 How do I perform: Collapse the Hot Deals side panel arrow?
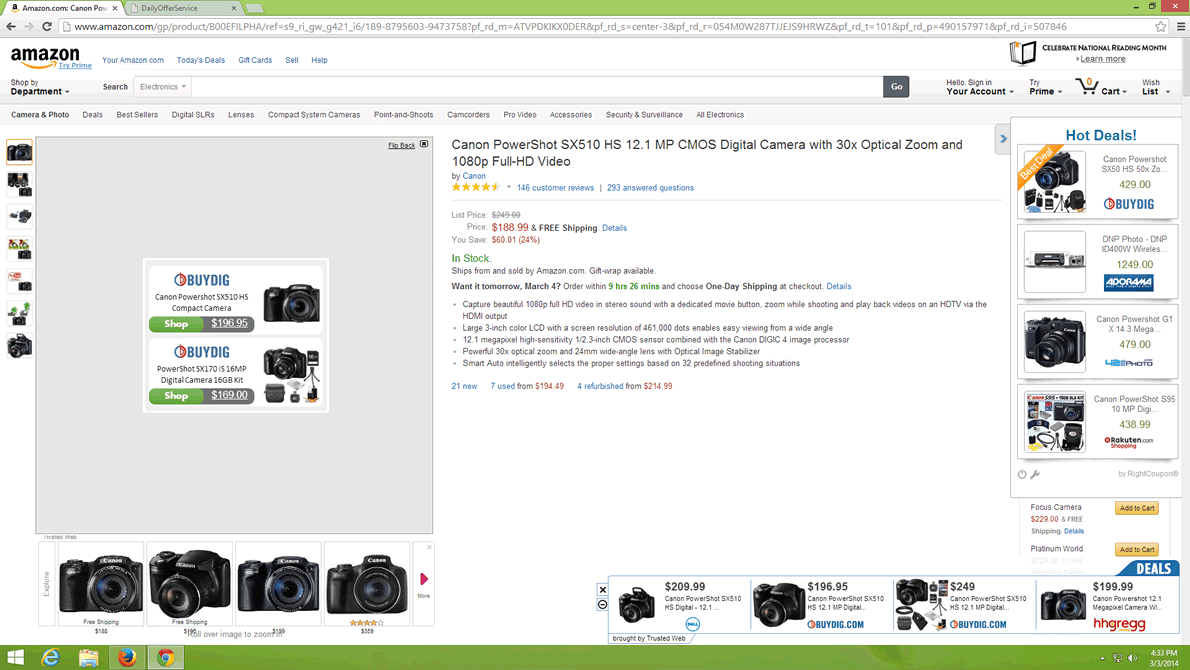1003,139
